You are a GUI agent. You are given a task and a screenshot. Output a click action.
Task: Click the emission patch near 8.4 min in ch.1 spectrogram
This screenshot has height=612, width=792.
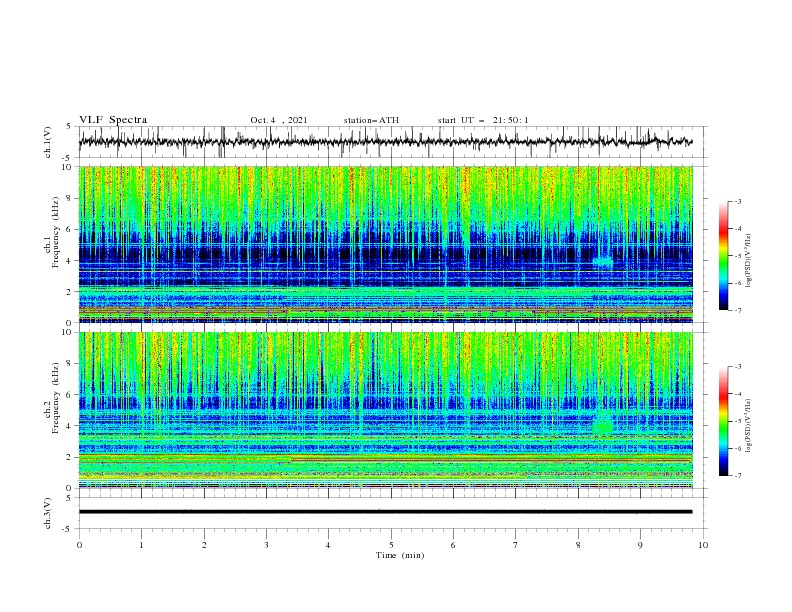[603, 261]
